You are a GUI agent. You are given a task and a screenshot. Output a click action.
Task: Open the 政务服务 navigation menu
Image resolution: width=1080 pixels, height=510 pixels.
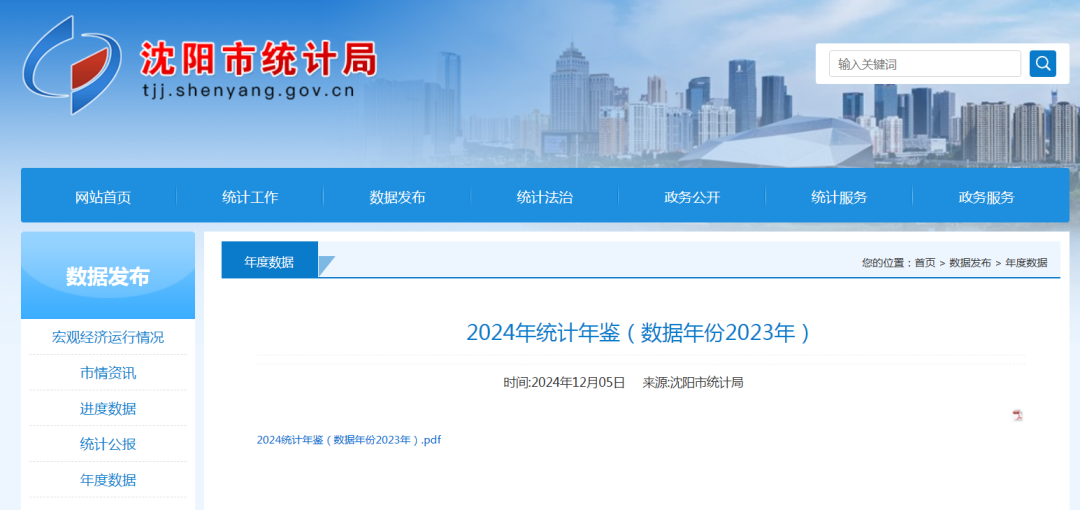click(x=986, y=197)
